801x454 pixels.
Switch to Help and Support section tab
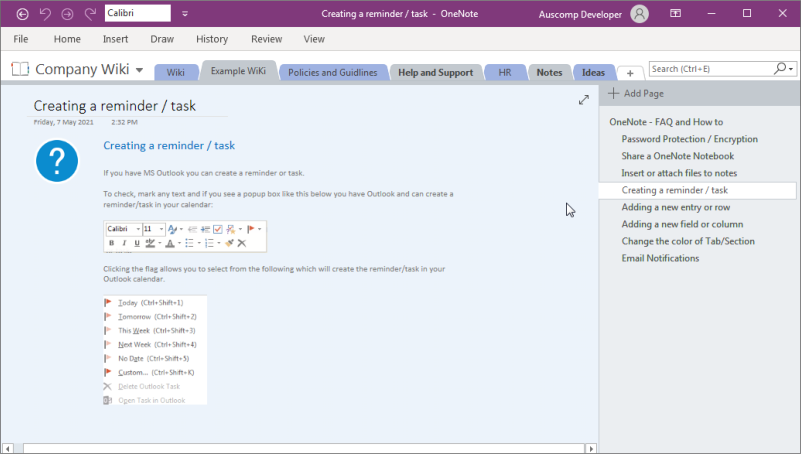tap(436, 73)
